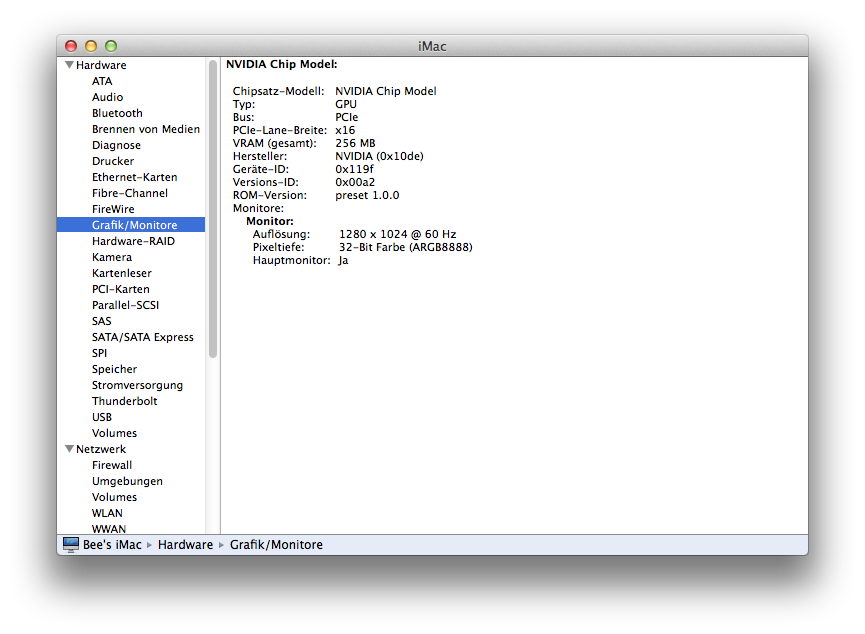Select Thunderbolt in the list
Viewport: 865px width, 634px height.
point(125,401)
